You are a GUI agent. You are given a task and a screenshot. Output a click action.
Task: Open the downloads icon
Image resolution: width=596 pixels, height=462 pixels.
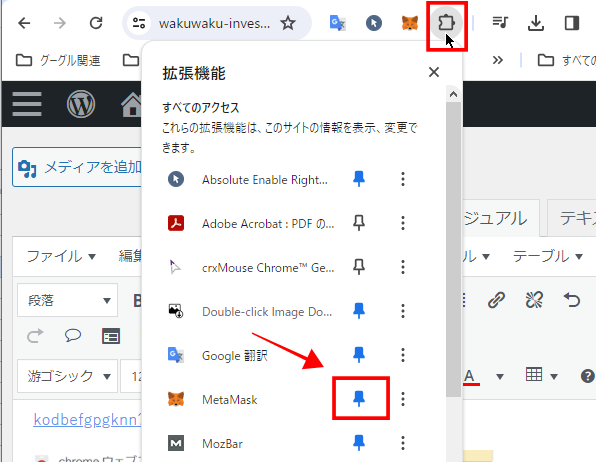point(536,23)
